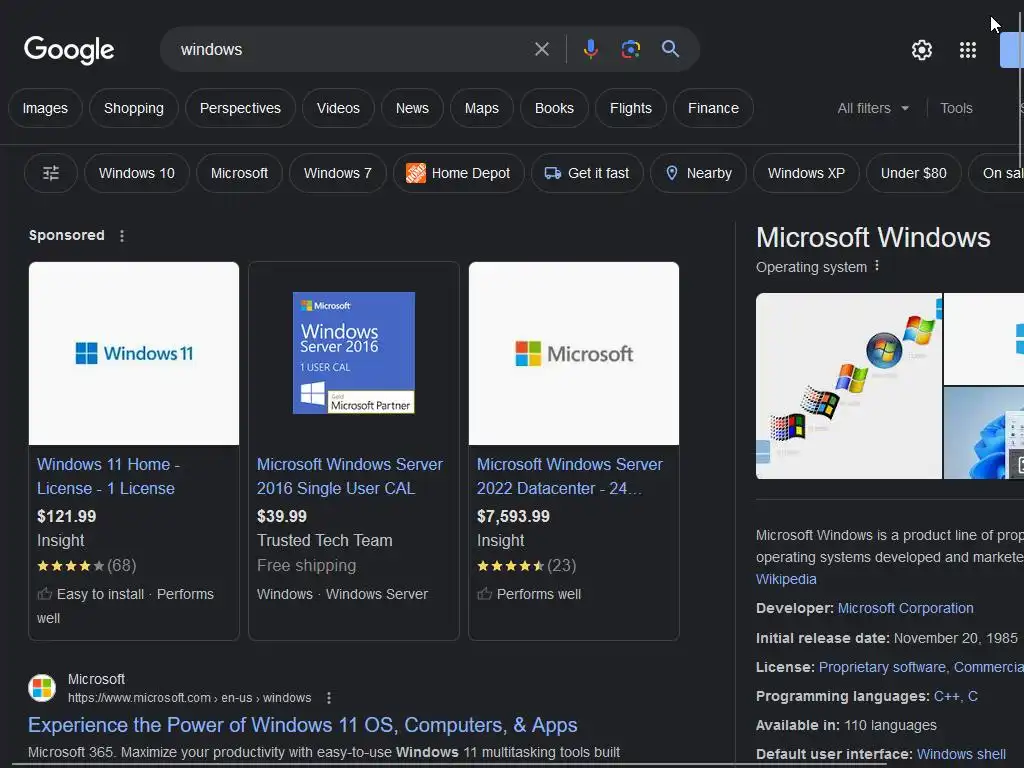The image size is (1024, 768).
Task: Open the Windows Server 2016 product image
Action: pos(354,353)
